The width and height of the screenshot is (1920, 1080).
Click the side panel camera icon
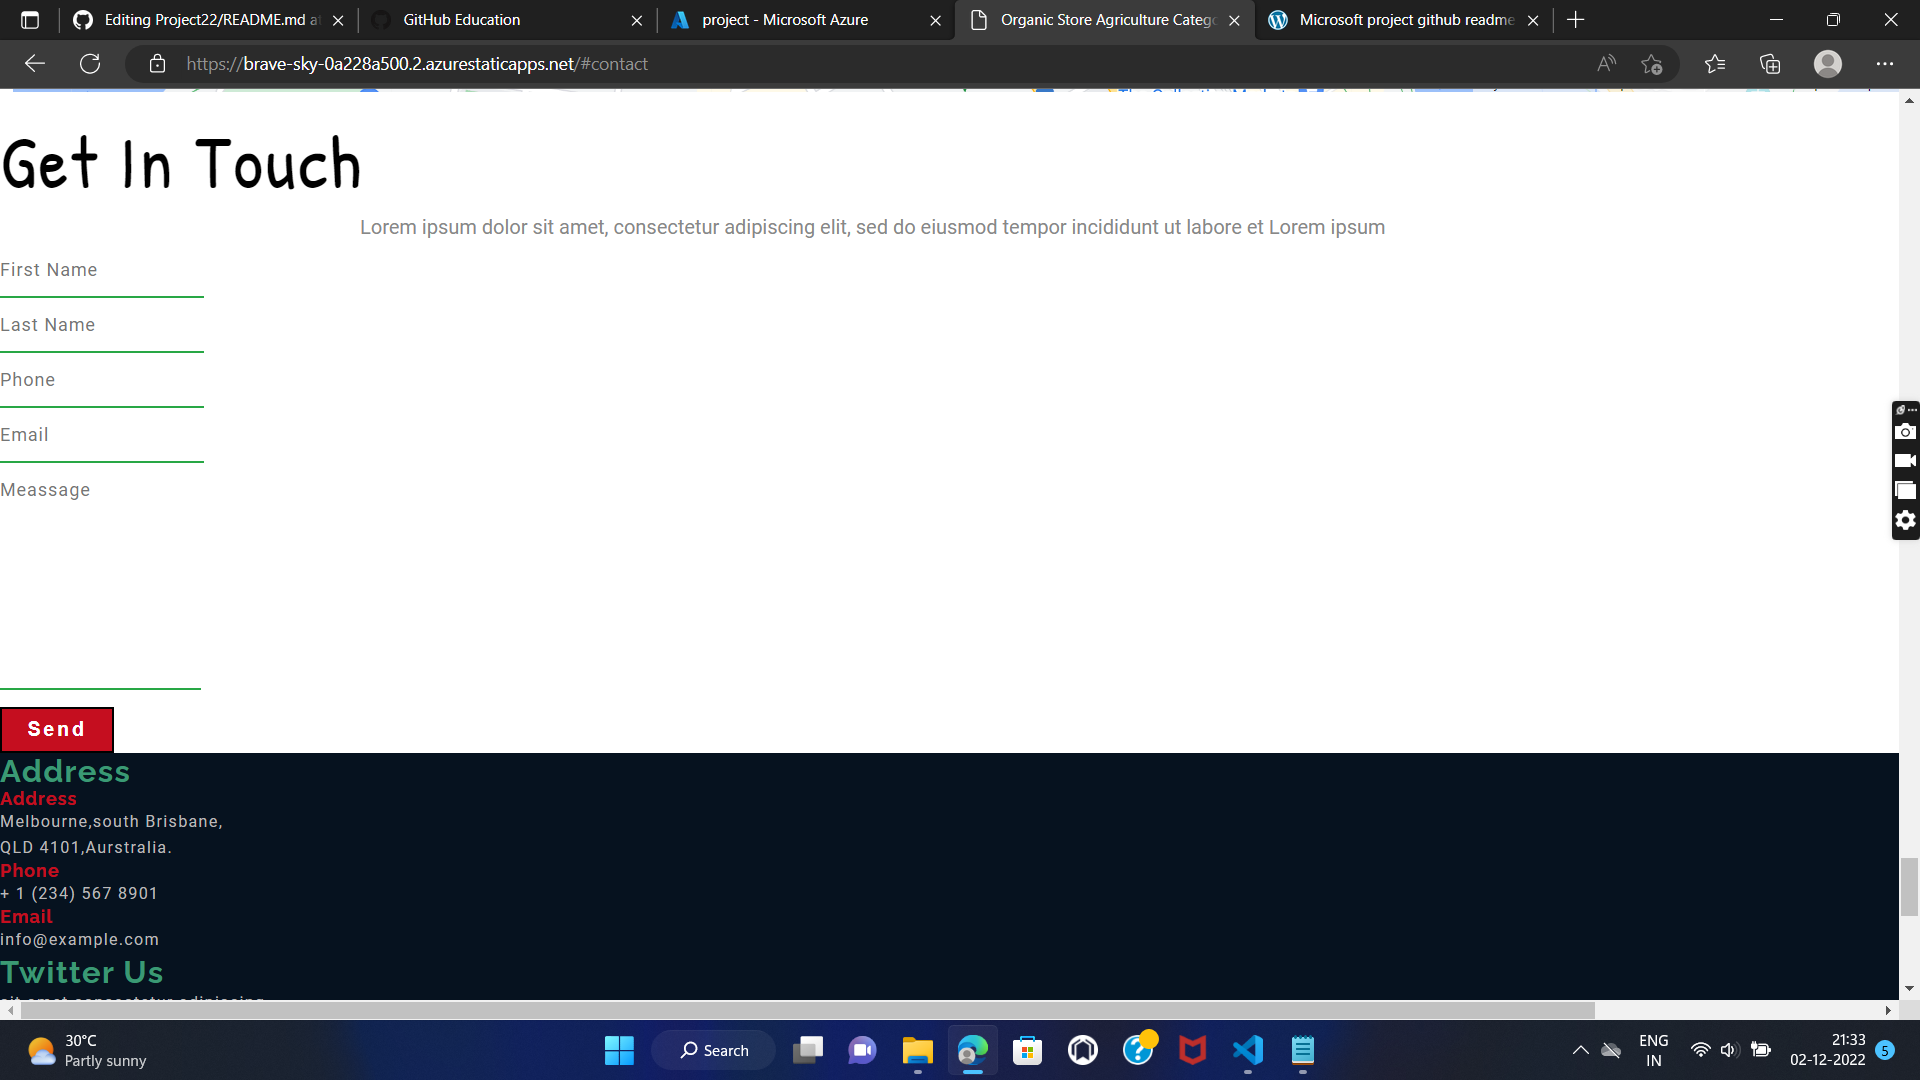tap(1905, 432)
